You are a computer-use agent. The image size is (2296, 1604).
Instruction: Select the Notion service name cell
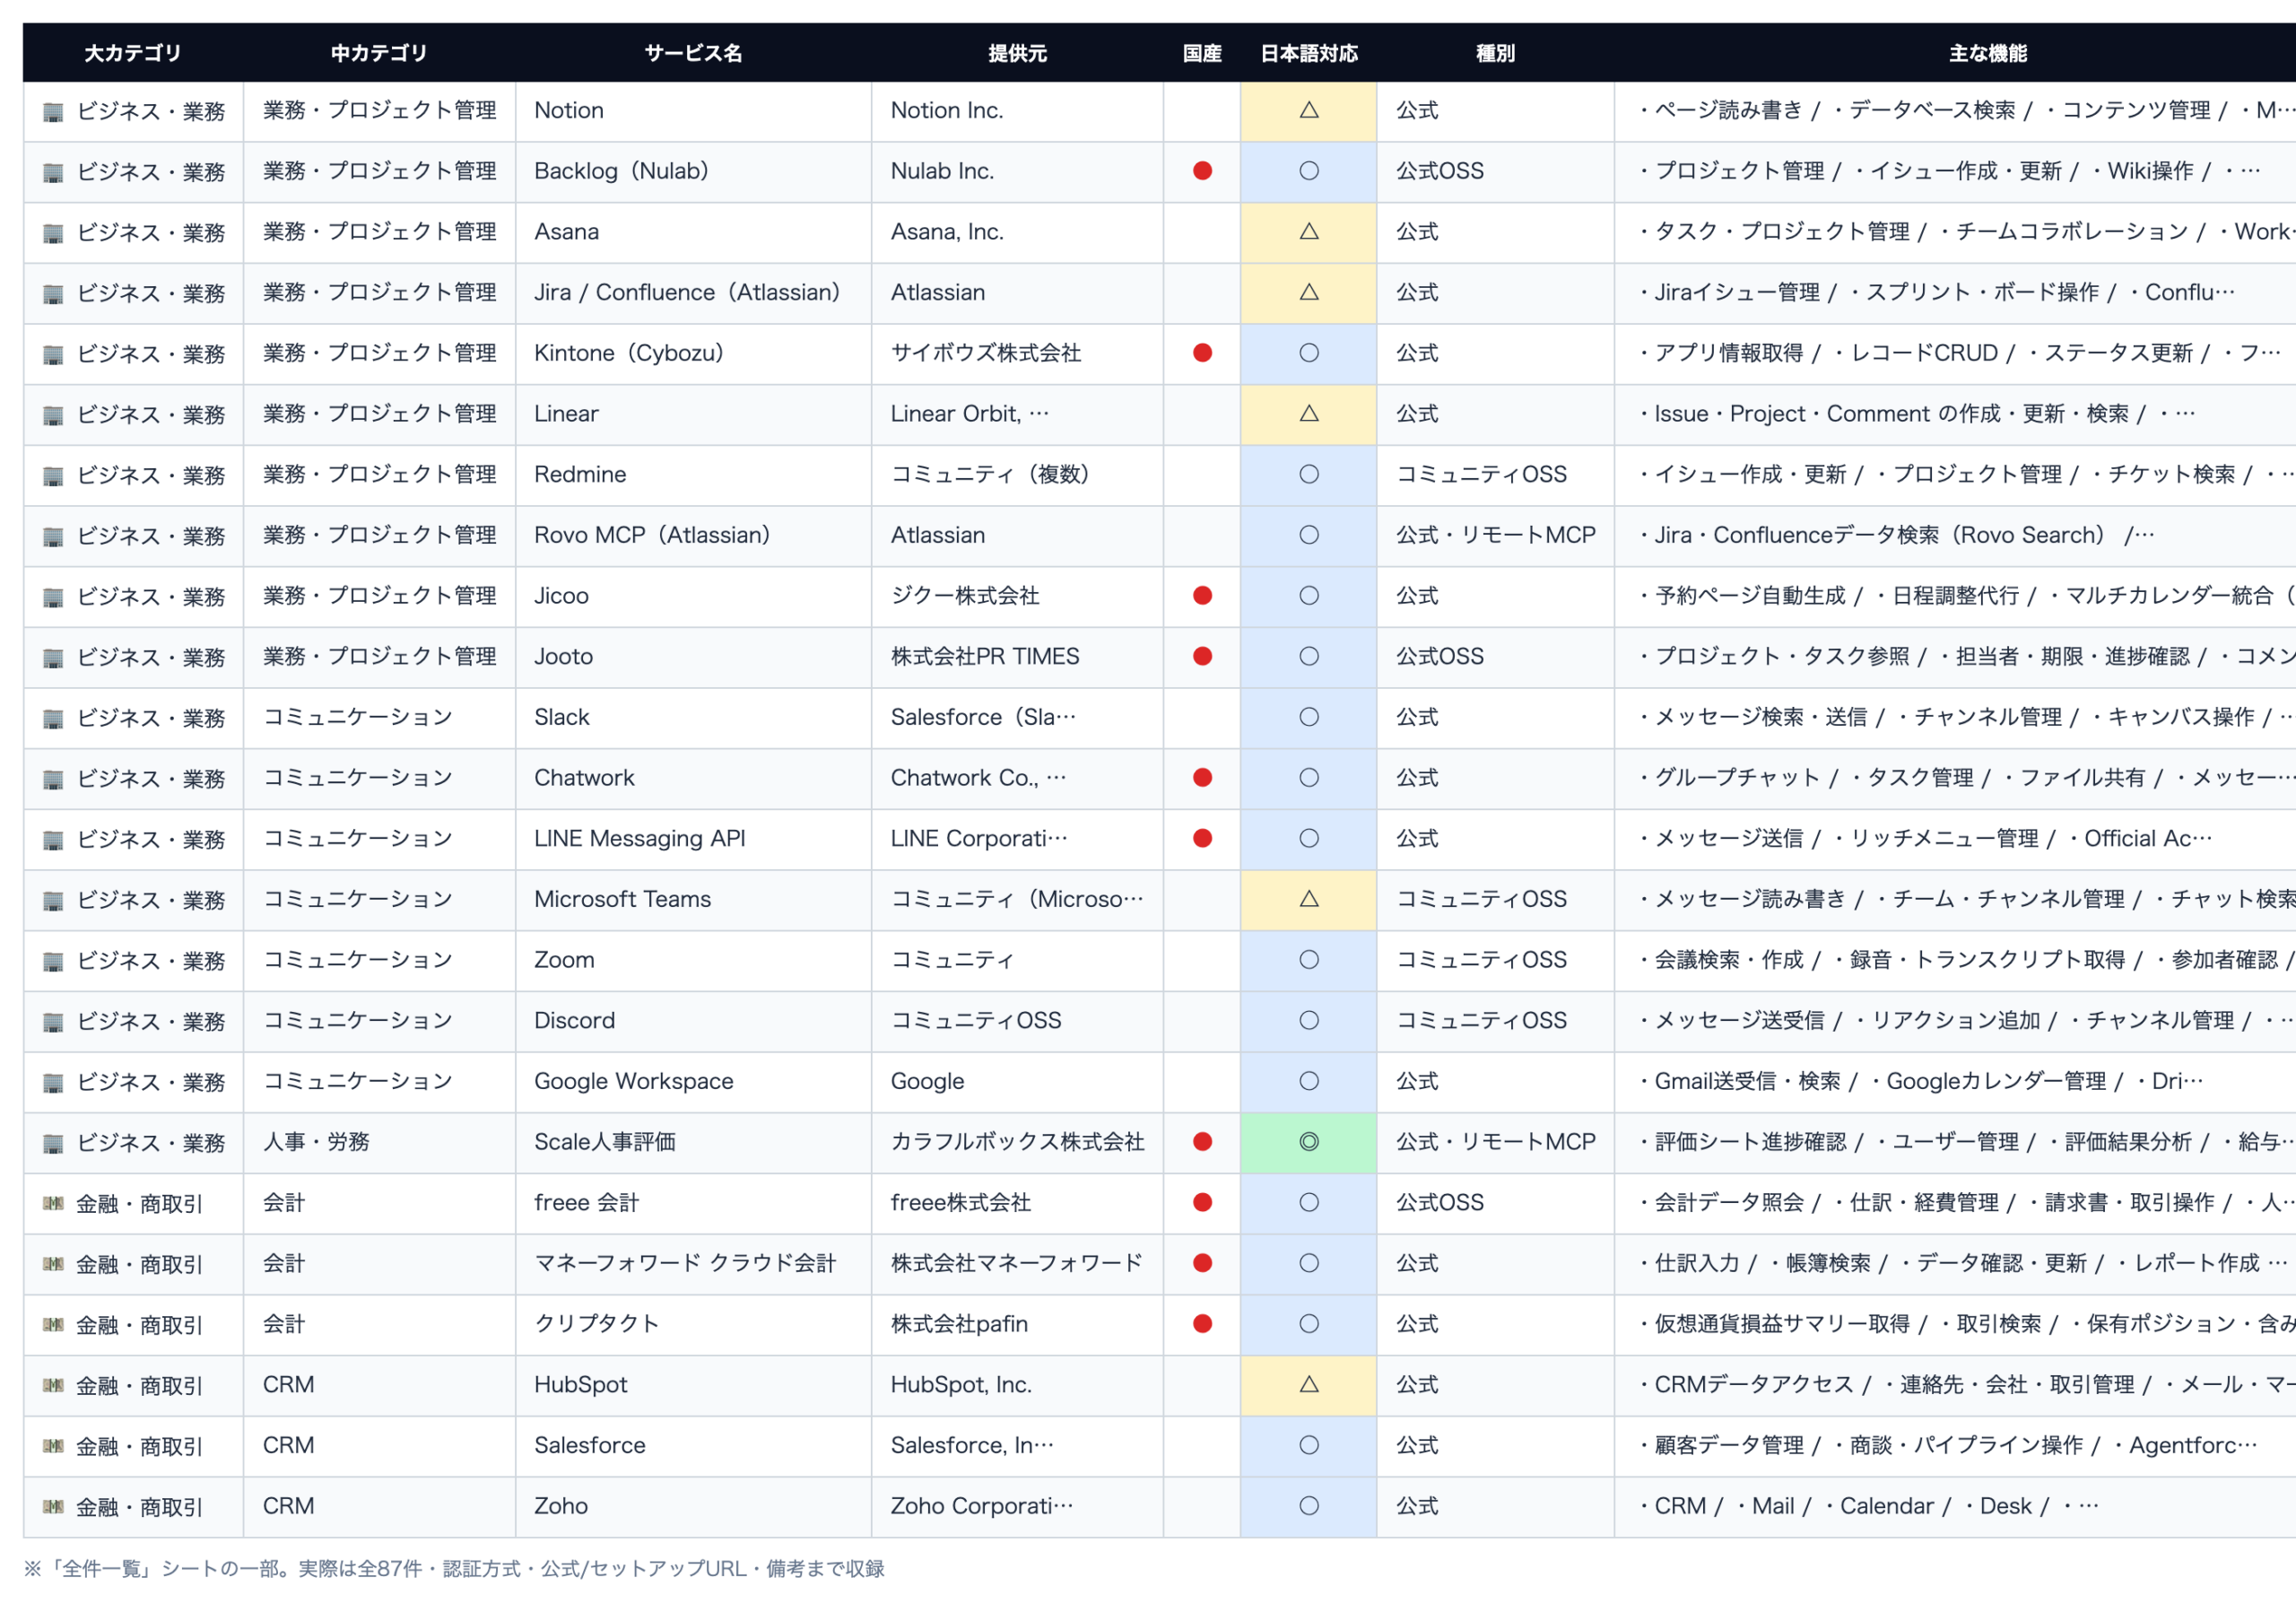(x=693, y=111)
